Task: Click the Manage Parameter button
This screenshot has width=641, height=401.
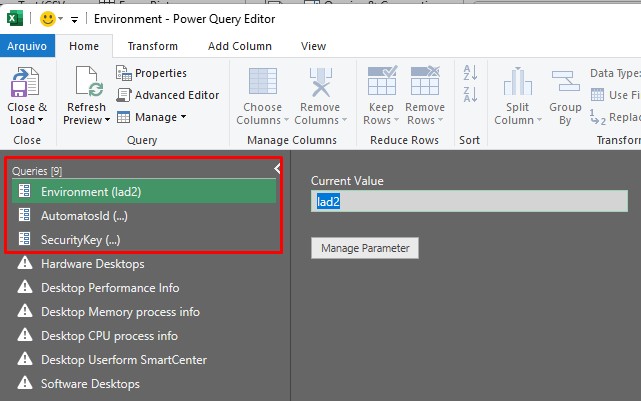Action: (x=365, y=248)
